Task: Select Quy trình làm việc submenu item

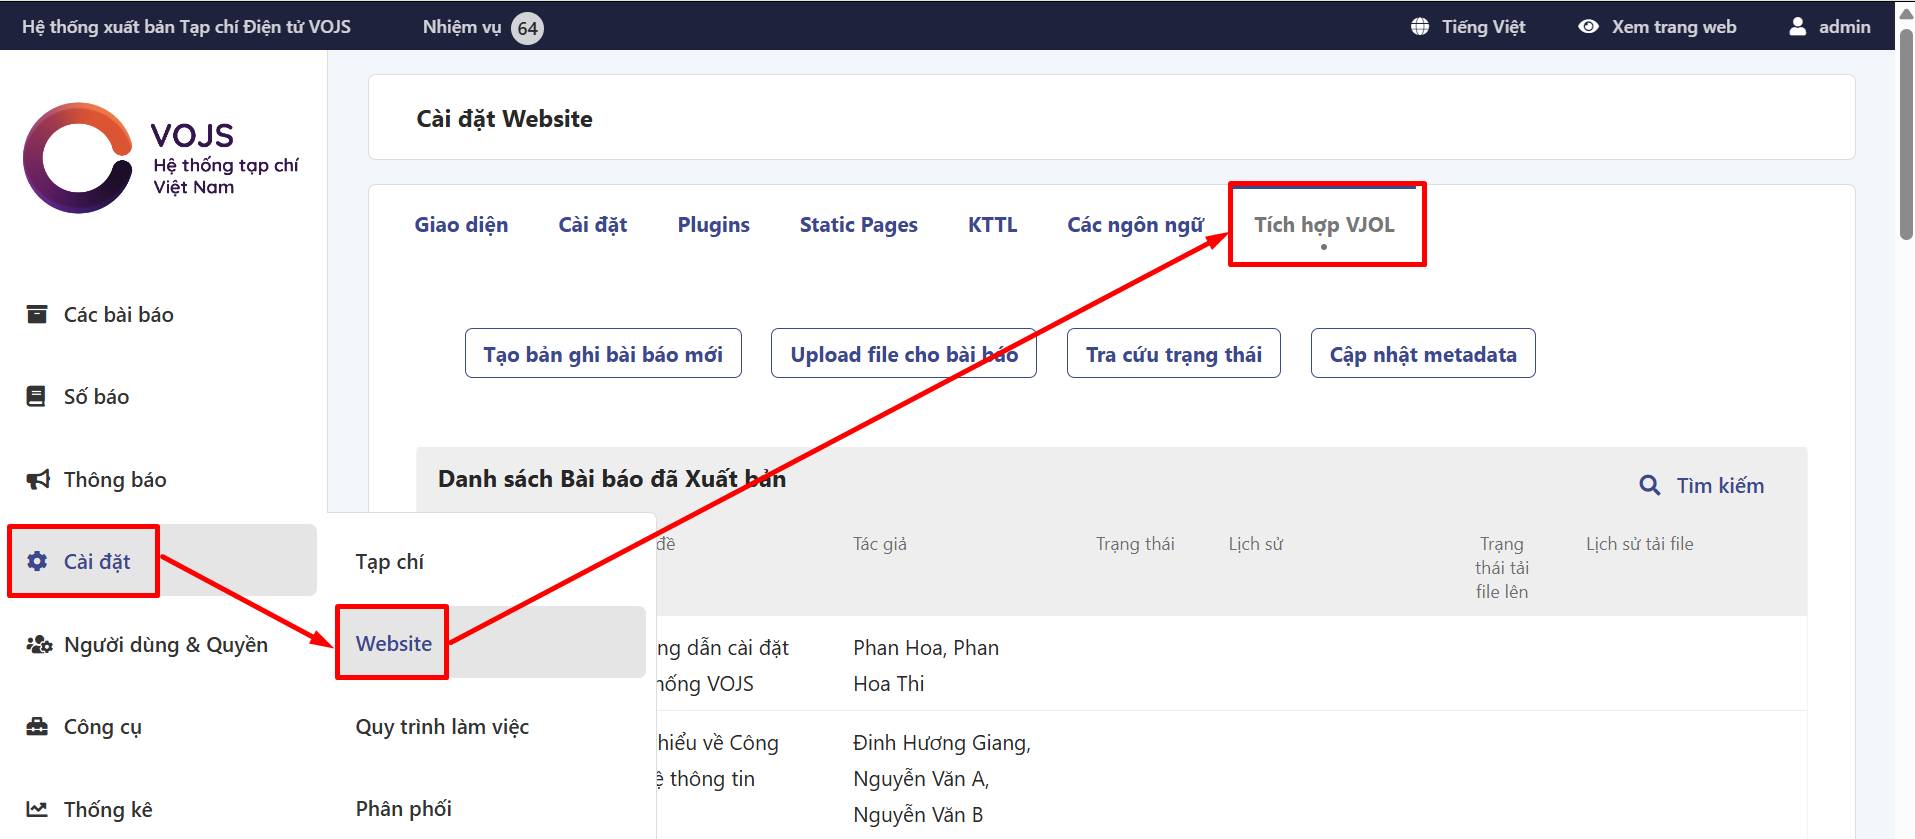Action: [442, 727]
